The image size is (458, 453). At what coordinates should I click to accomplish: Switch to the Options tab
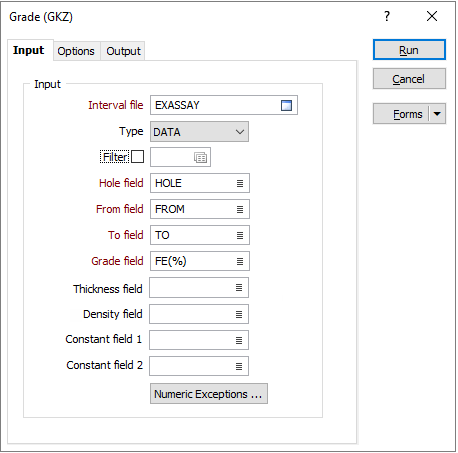click(76, 51)
